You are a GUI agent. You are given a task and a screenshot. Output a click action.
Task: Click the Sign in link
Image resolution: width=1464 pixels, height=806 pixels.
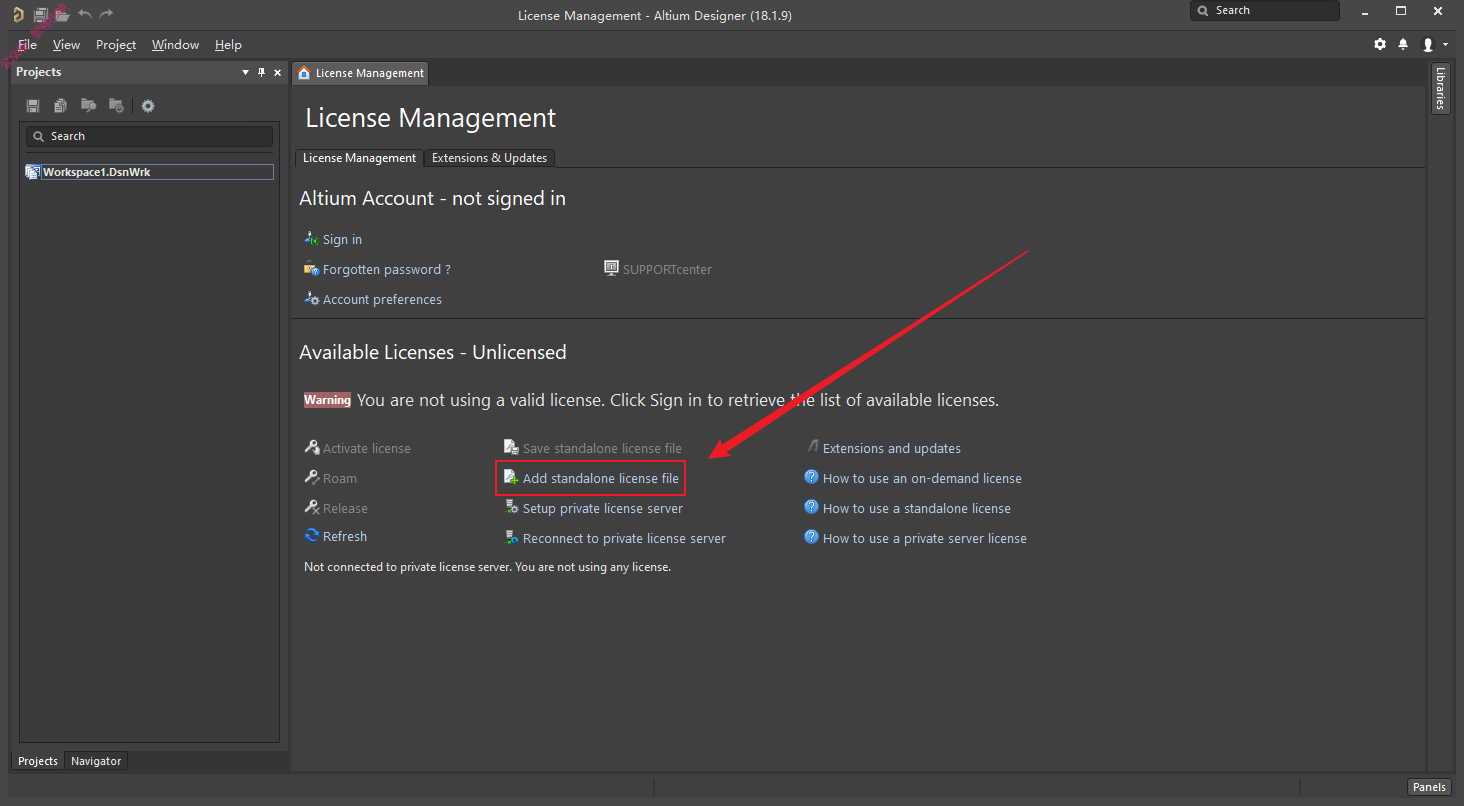[342, 239]
